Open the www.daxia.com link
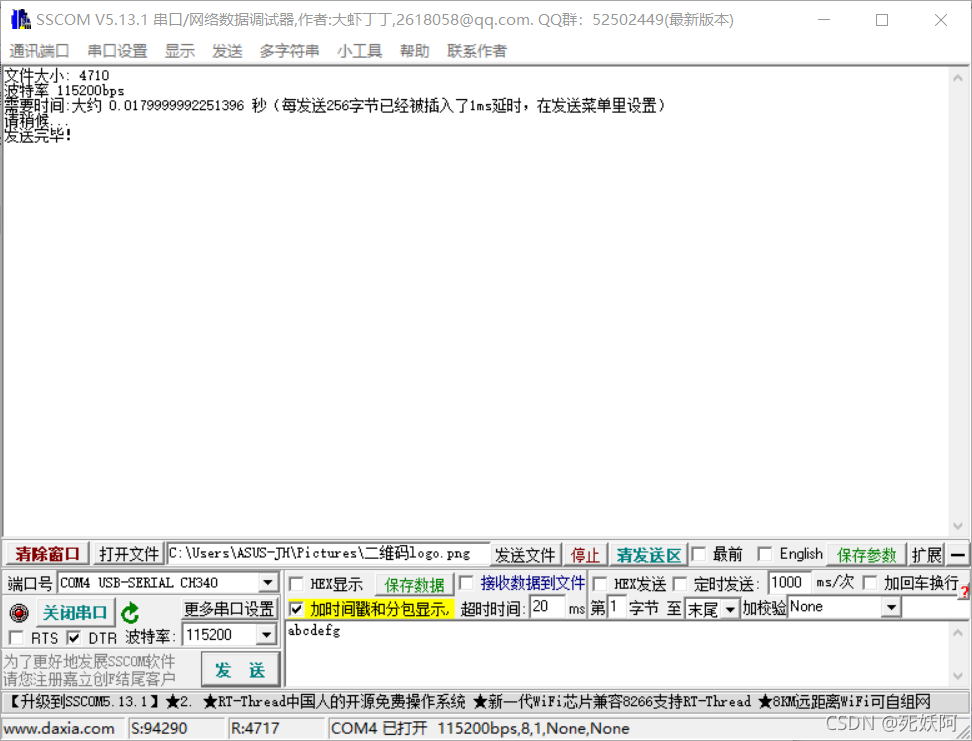Image resolution: width=972 pixels, height=741 pixels. pos(62,728)
